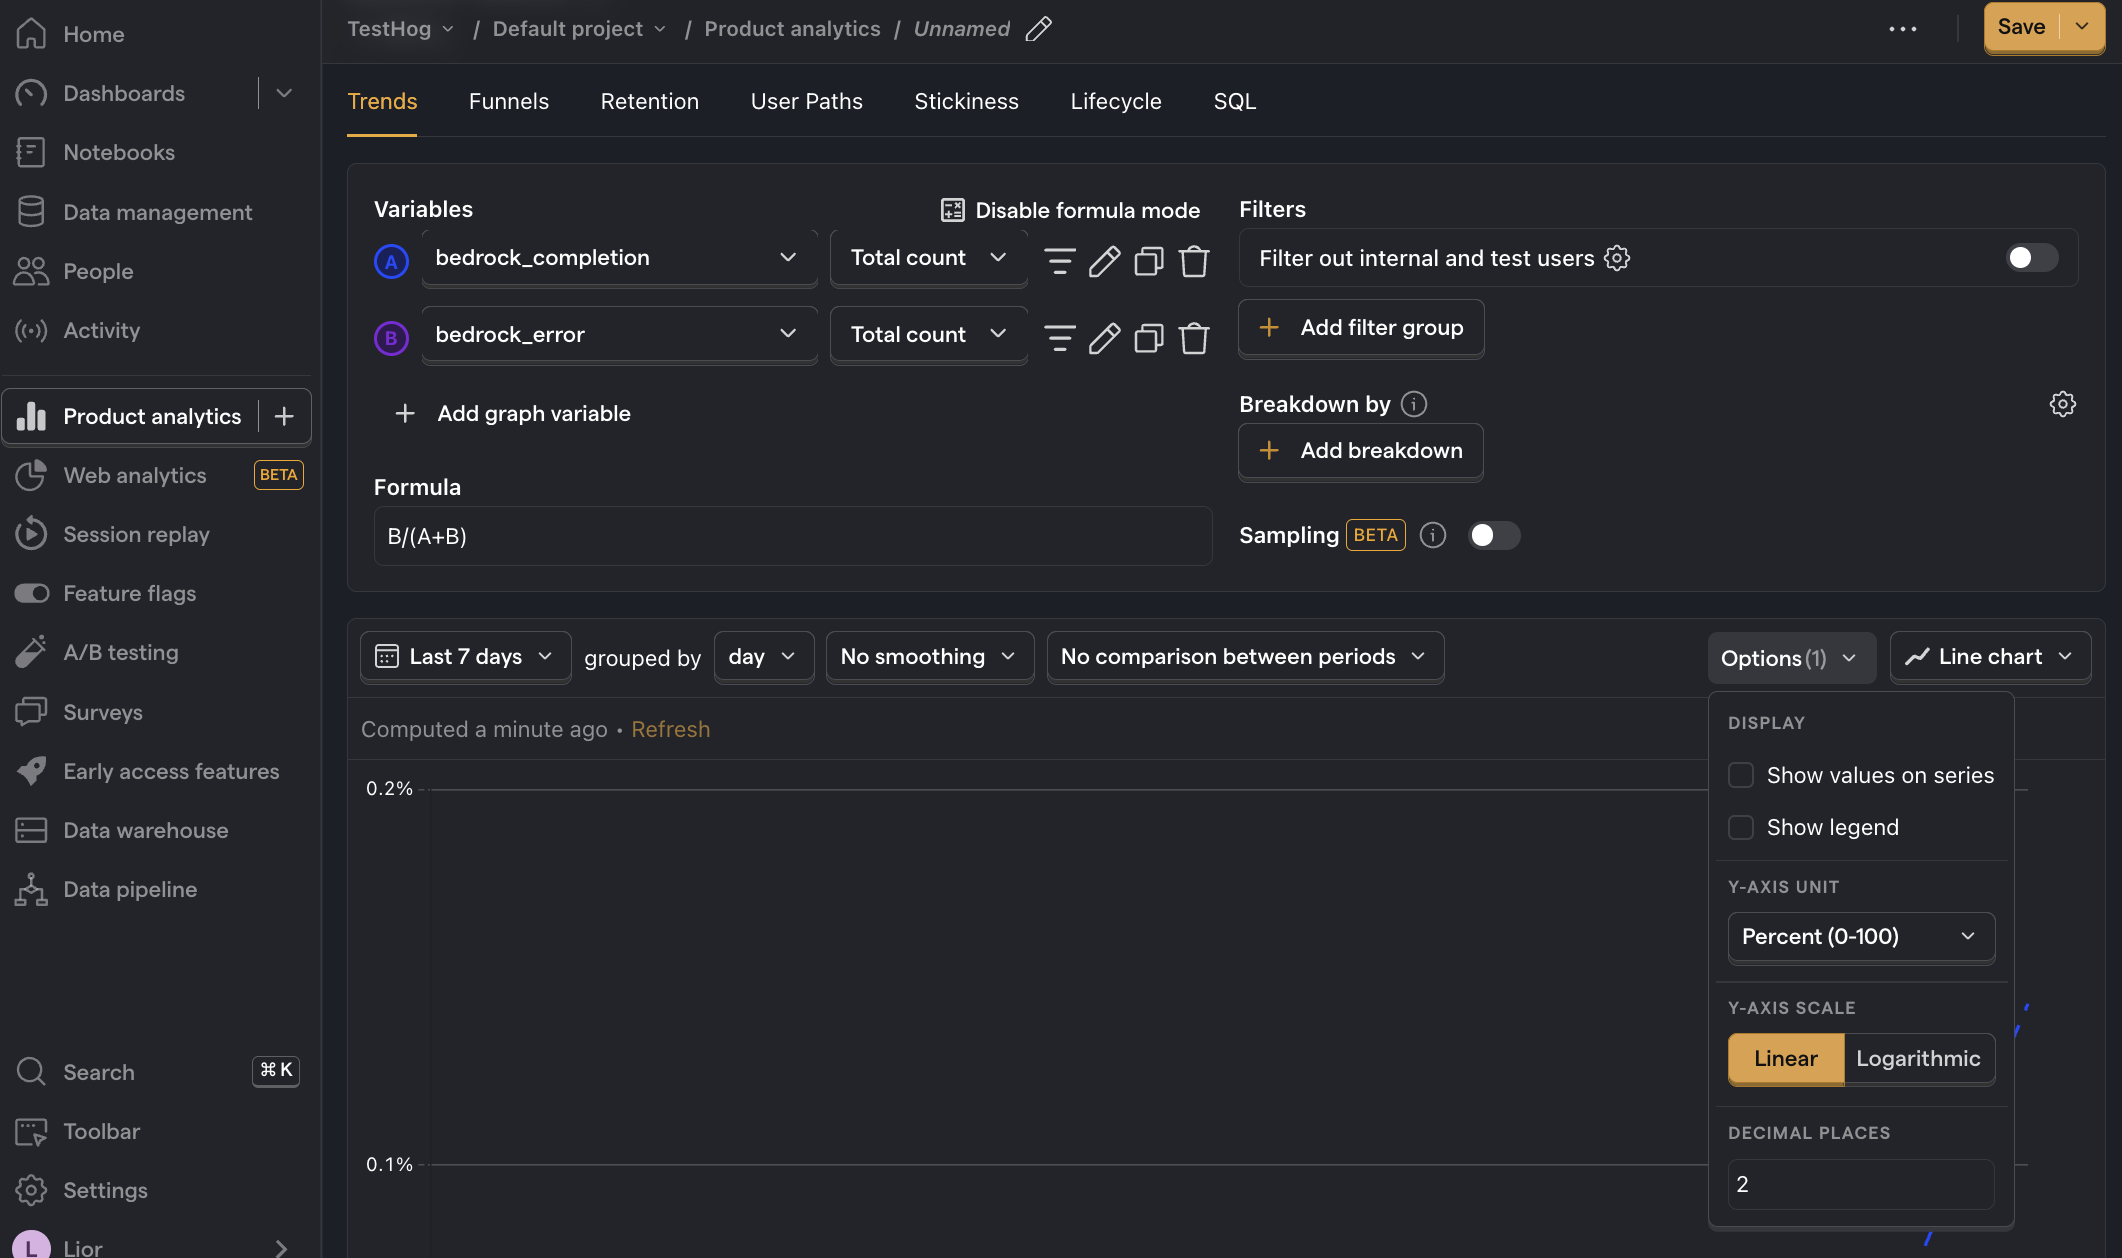Open comparison between periods dropdown
Image resolution: width=2122 pixels, height=1258 pixels.
pos(1245,657)
